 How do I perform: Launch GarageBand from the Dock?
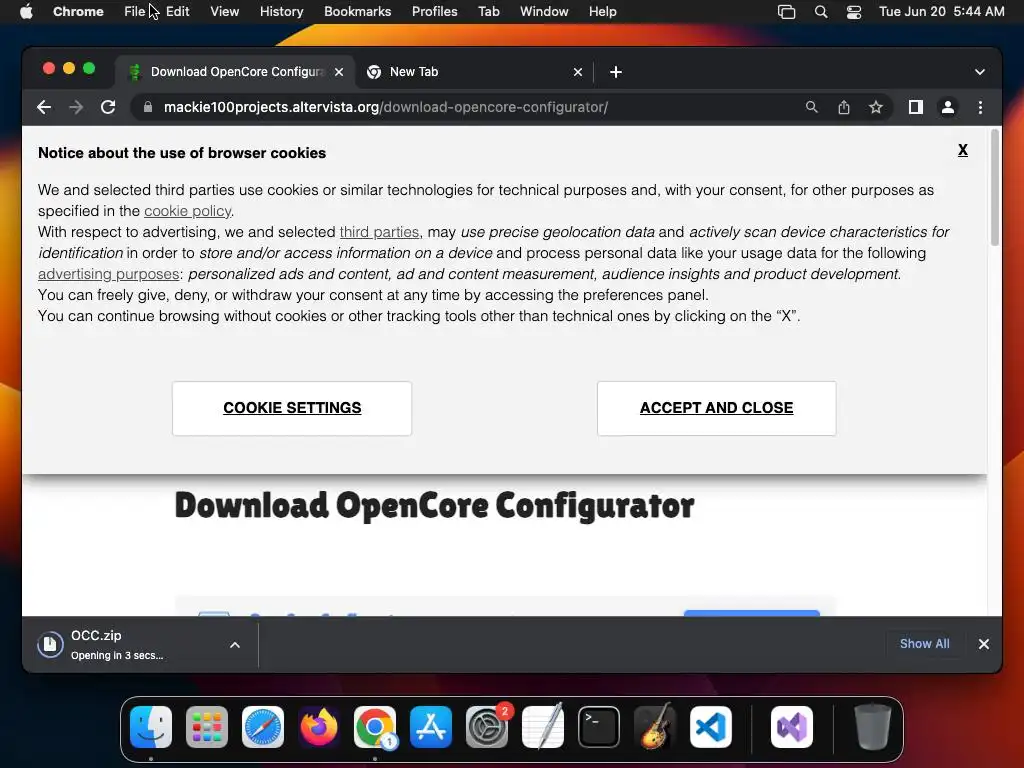(x=655, y=727)
